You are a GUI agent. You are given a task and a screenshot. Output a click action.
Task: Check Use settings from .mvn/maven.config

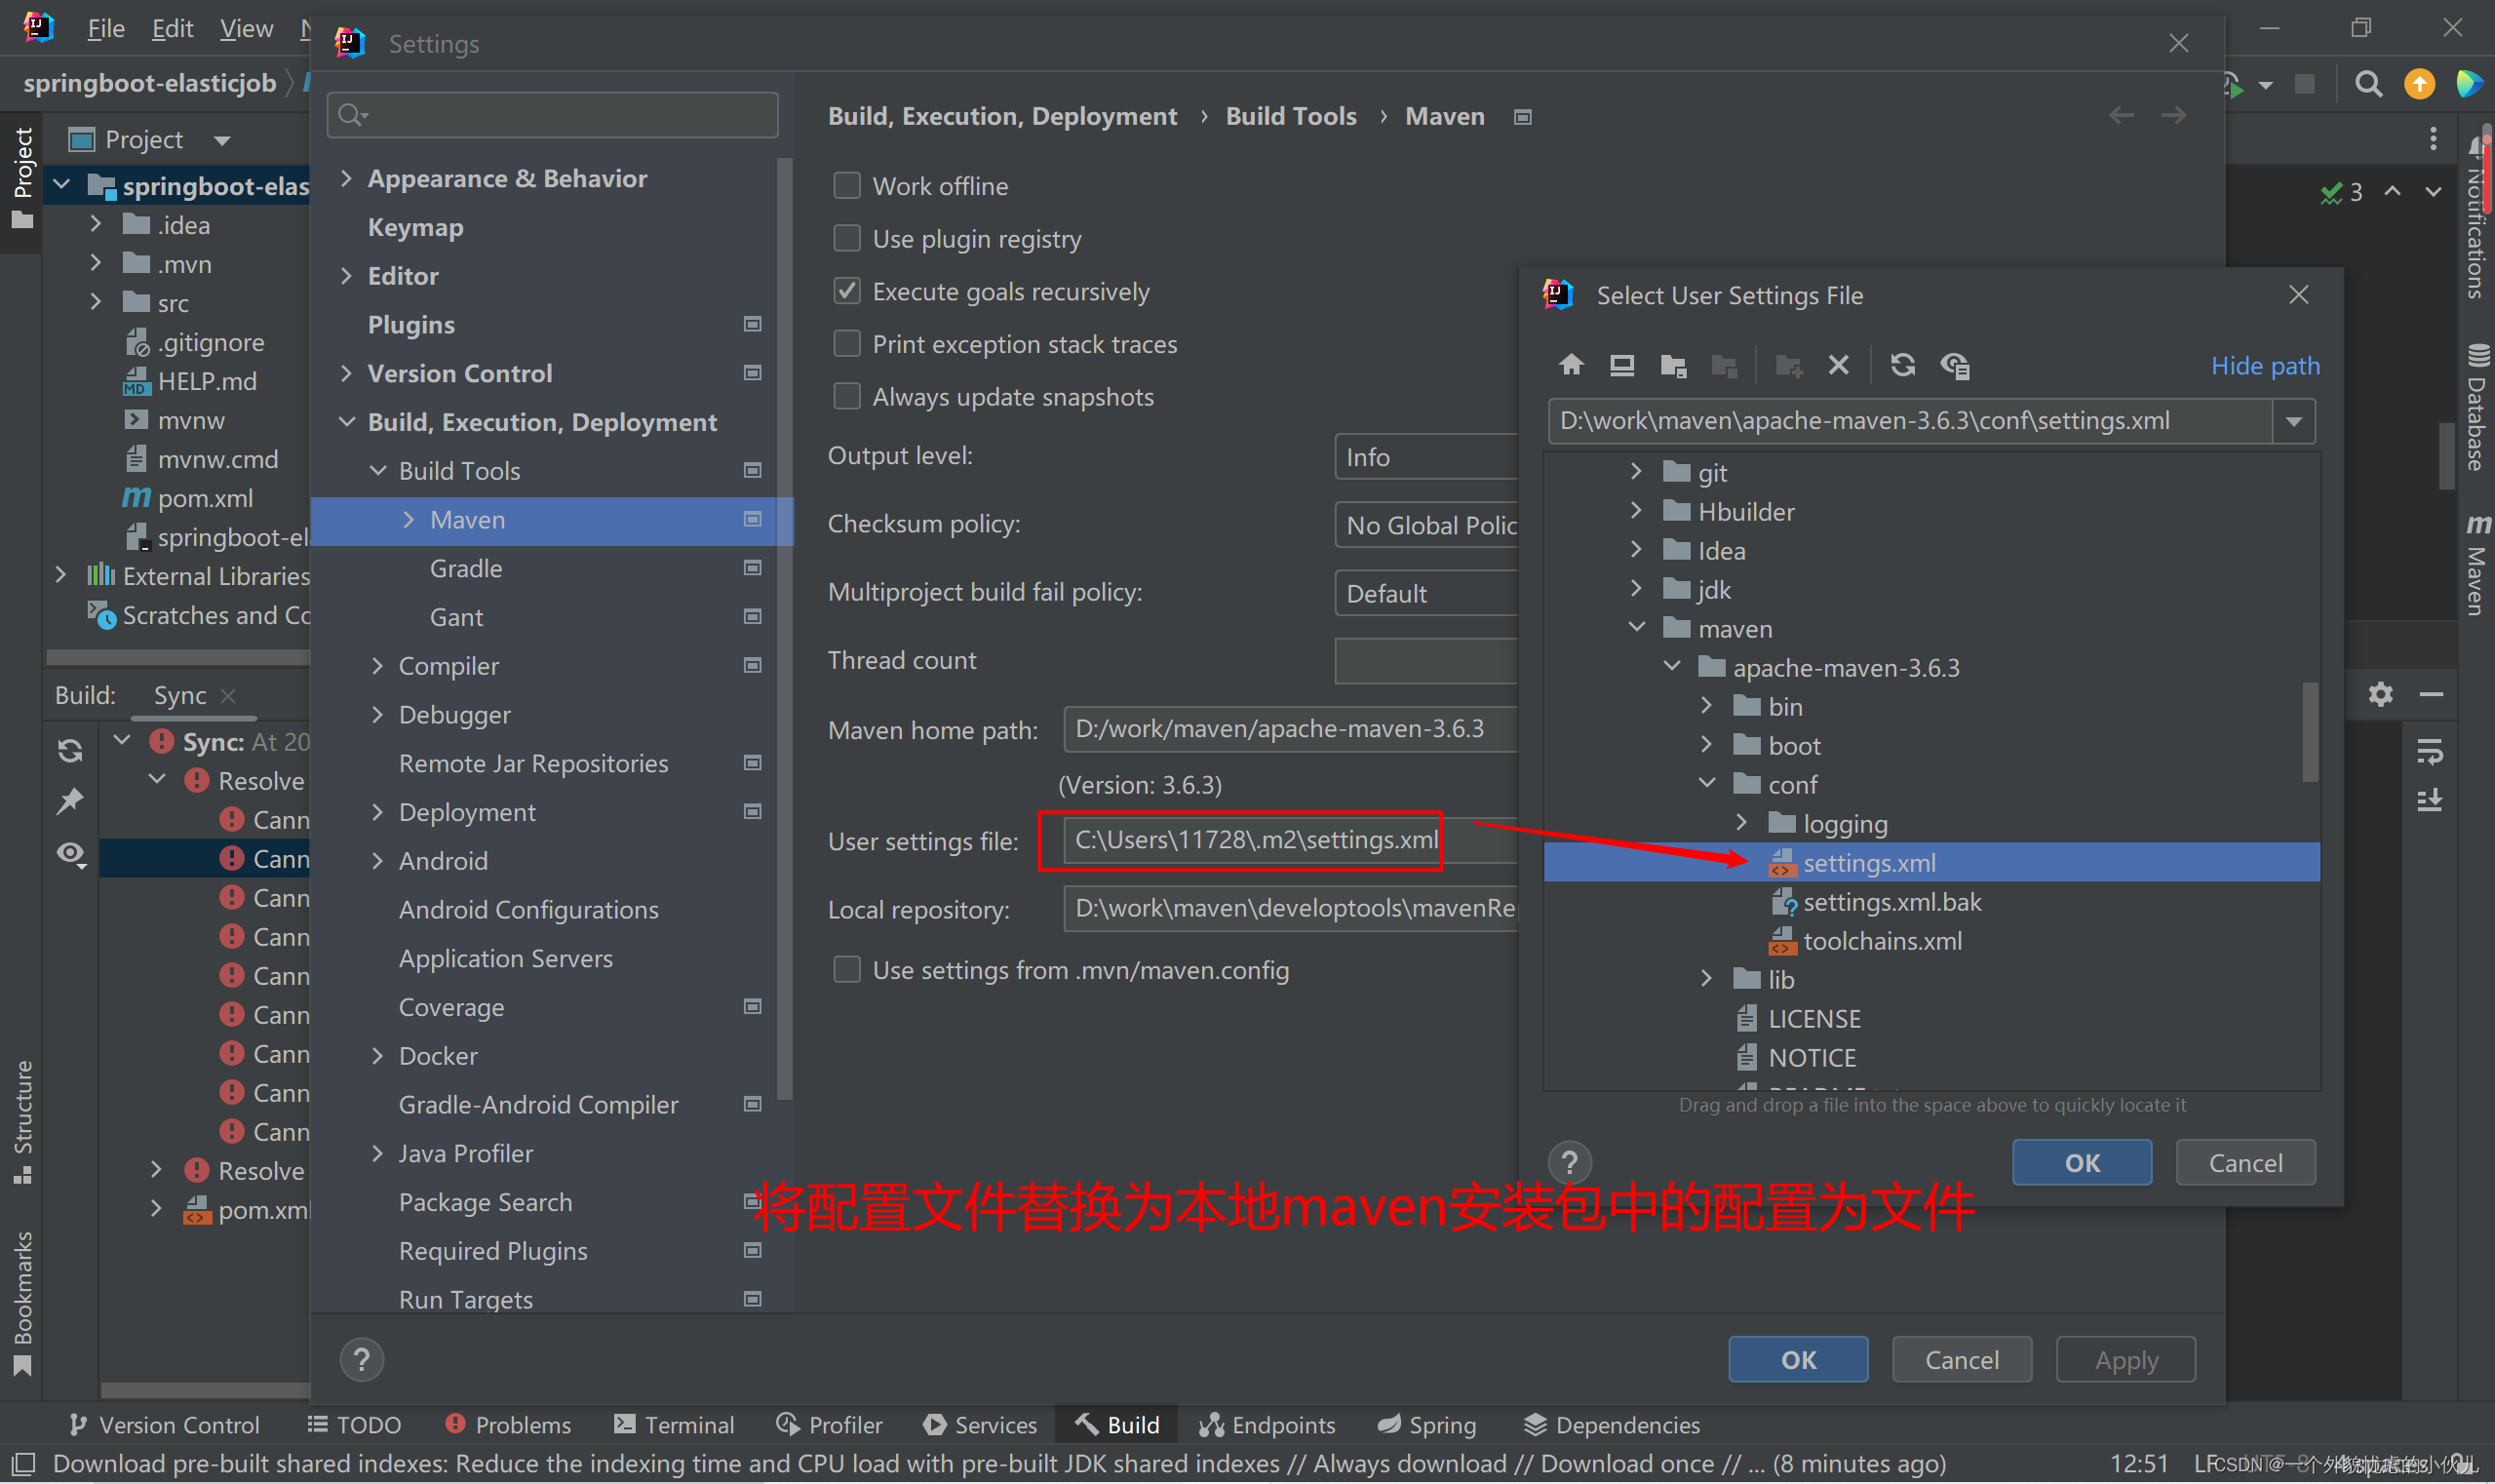click(847, 969)
